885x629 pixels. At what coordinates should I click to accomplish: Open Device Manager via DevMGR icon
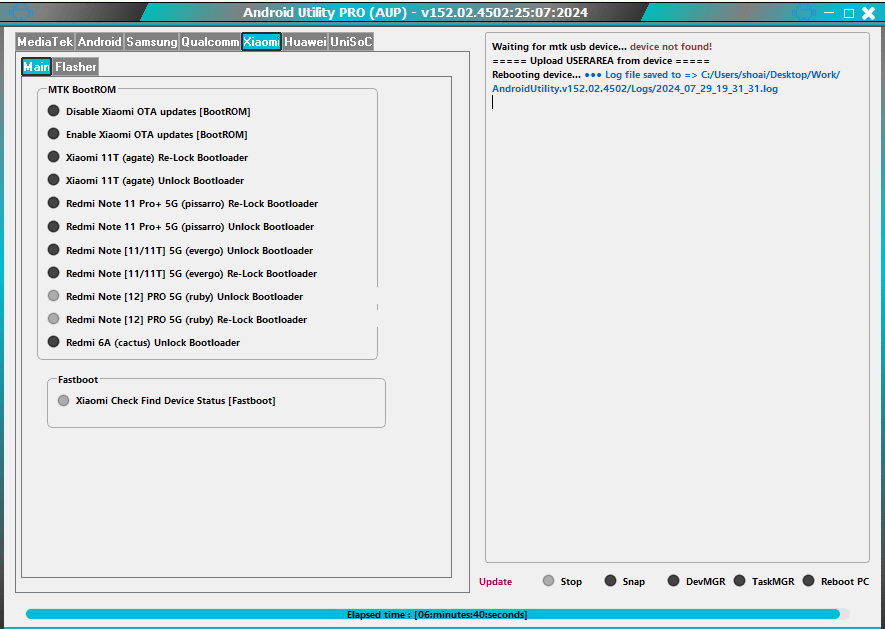tap(673, 580)
